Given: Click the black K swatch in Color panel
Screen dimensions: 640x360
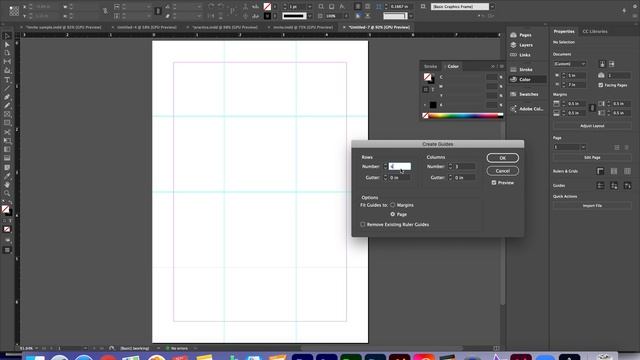Looking at the screenshot, I should click(x=433, y=105).
